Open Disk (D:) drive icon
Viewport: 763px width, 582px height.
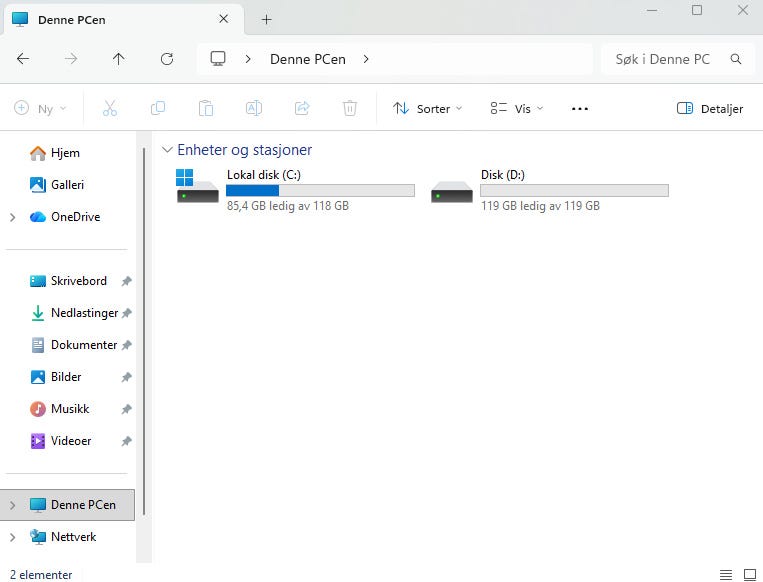click(x=452, y=192)
